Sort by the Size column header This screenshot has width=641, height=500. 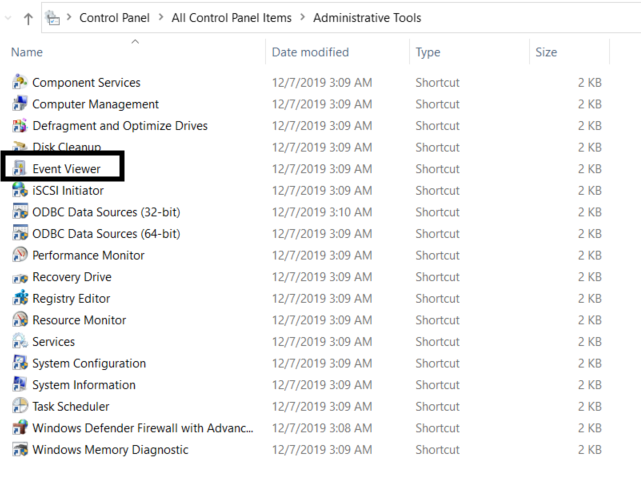pos(546,52)
